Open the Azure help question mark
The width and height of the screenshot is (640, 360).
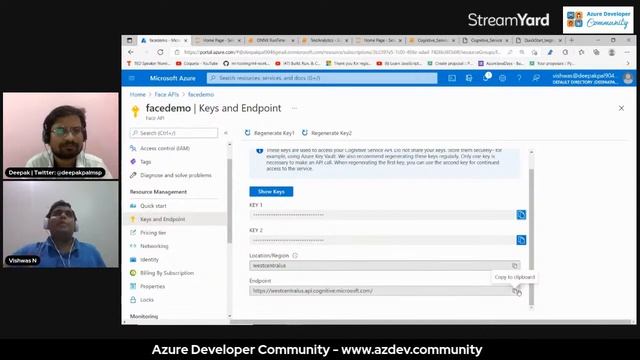click(519, 78)
